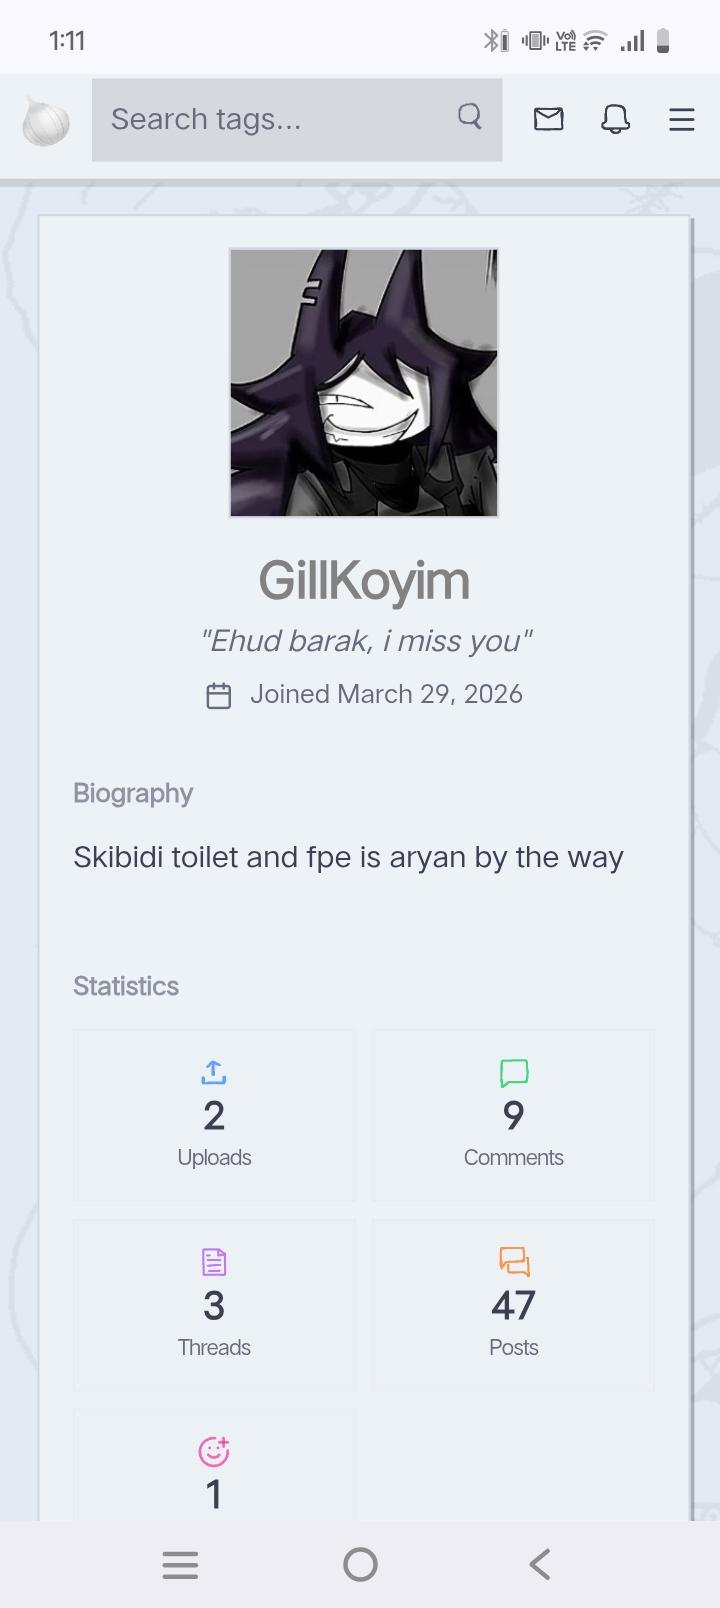Click the Uploads upload icon
Image resolution: width=720 pixels, height=1608 pixels.
coord(214,1073)
